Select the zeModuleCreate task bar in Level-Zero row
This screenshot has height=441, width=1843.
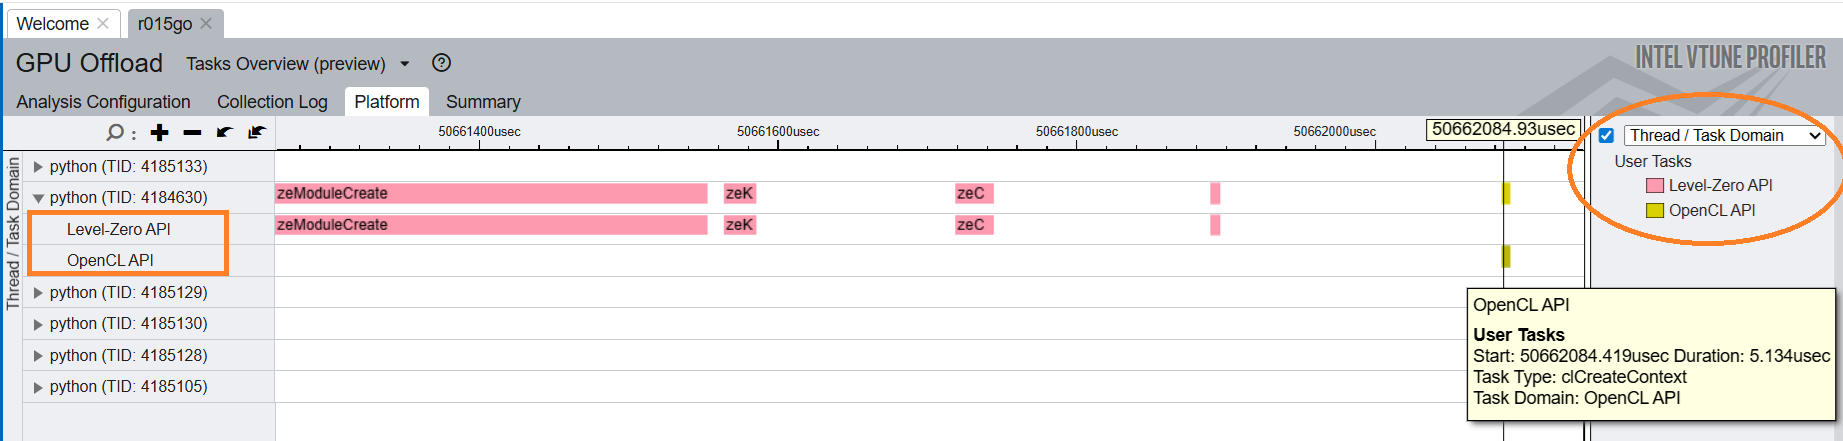pos(490,225)
